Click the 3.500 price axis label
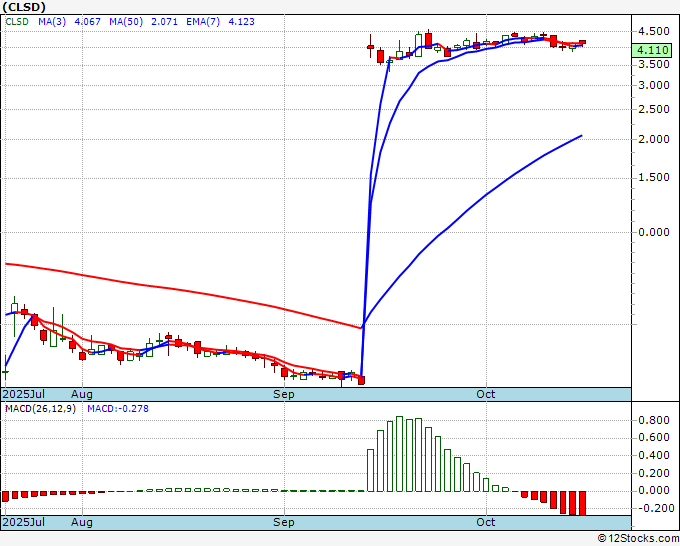Image resolution: width=680 pixels, height=546 pixels. click(654, 65)
